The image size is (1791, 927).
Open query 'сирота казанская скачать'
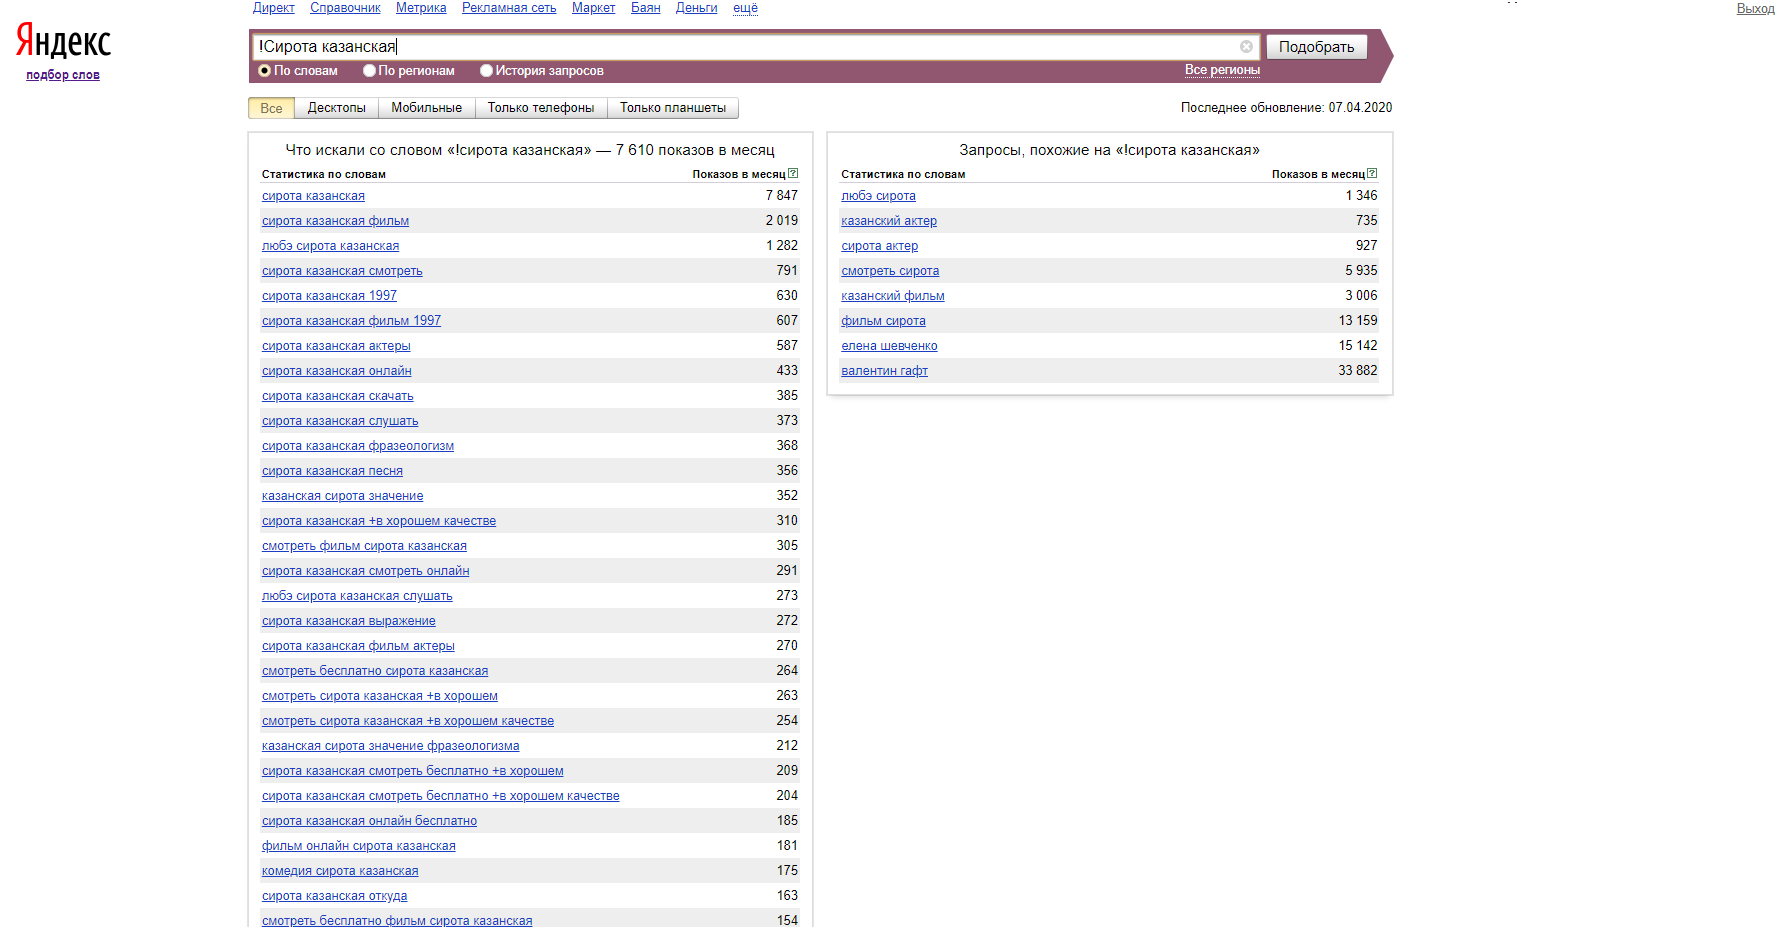coord(337,396)
